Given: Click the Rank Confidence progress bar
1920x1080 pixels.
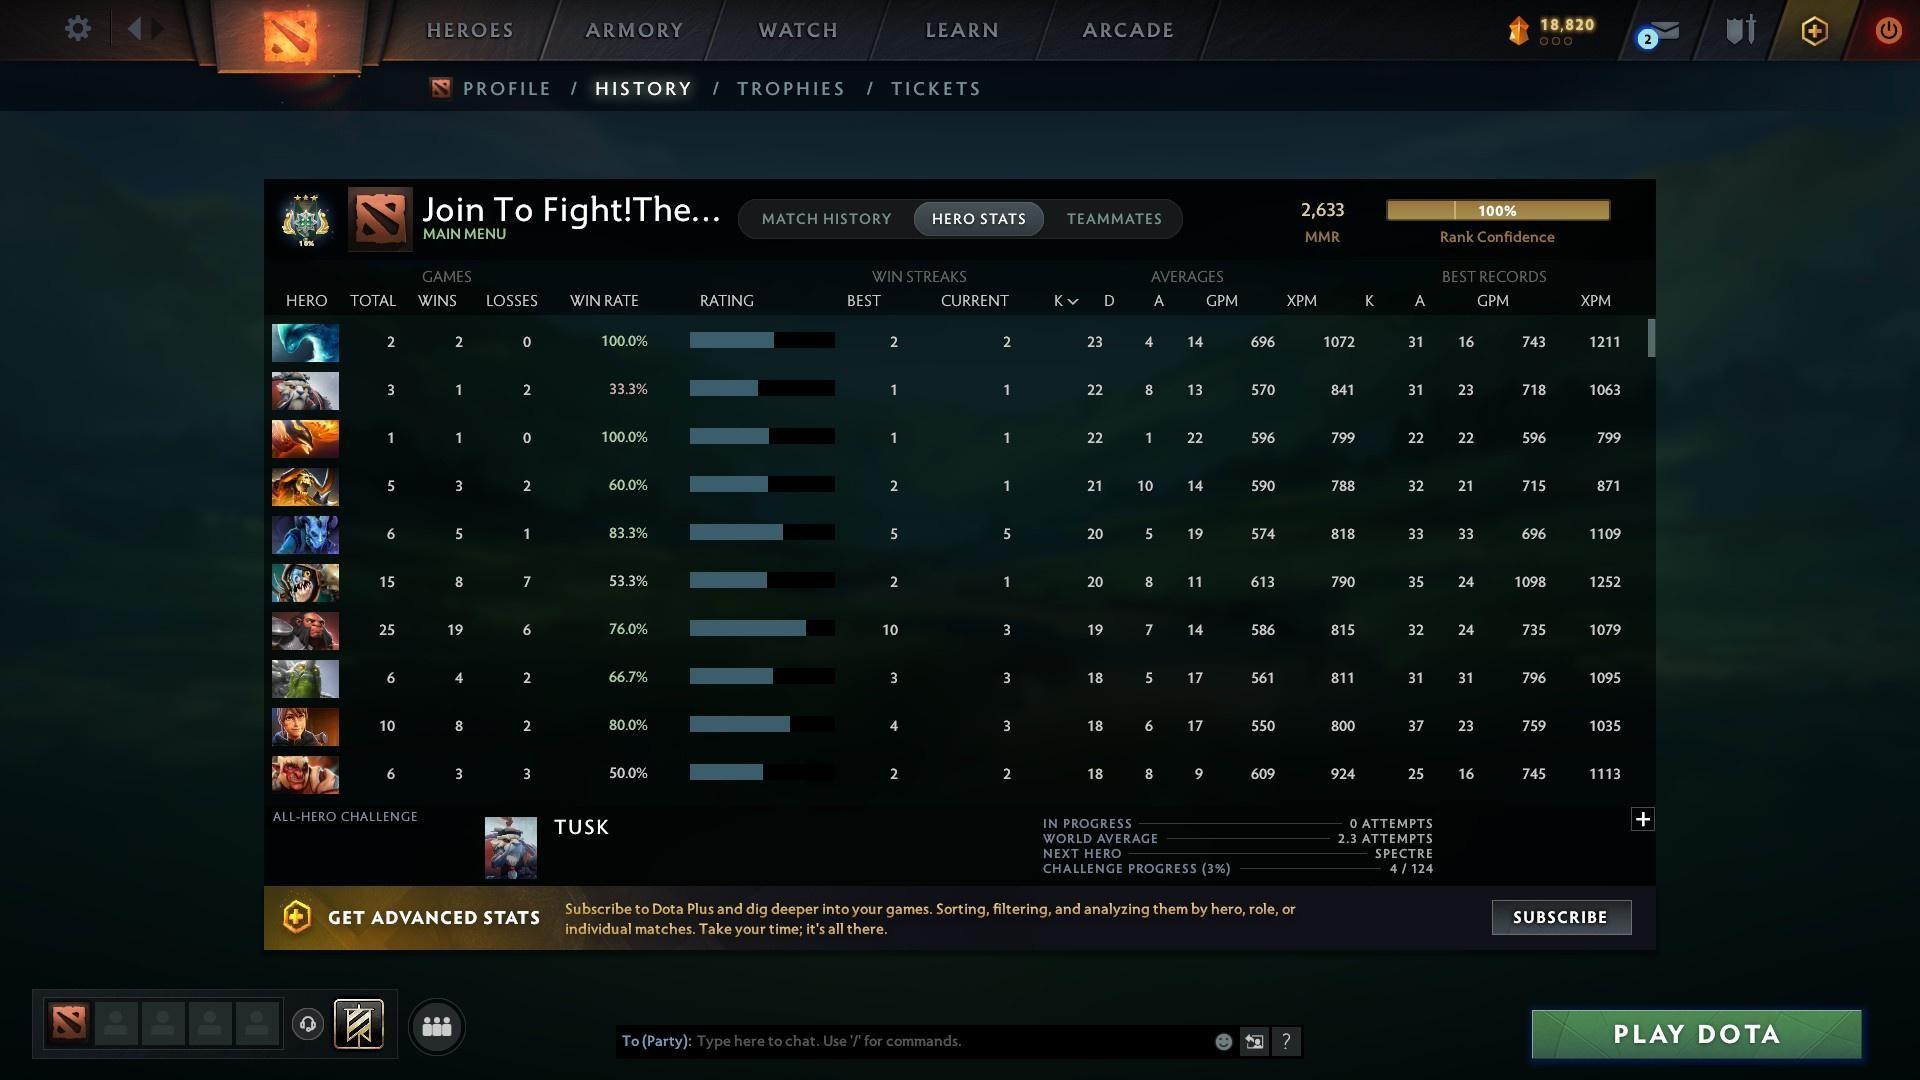Looking at the screenshot, I should [1497, 210].
